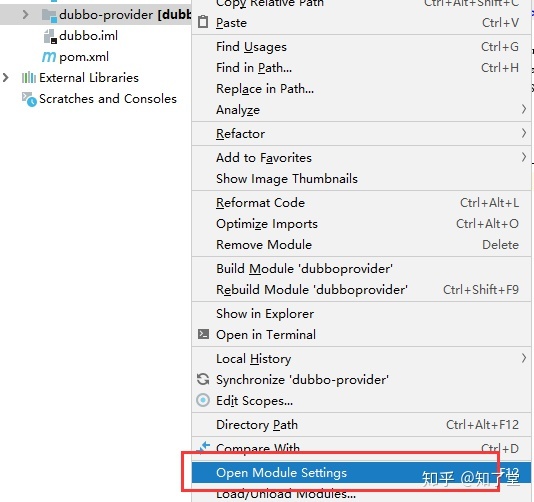534x502 pixels.
Task: Select External Libraries tree row
Action: point(89,78)
